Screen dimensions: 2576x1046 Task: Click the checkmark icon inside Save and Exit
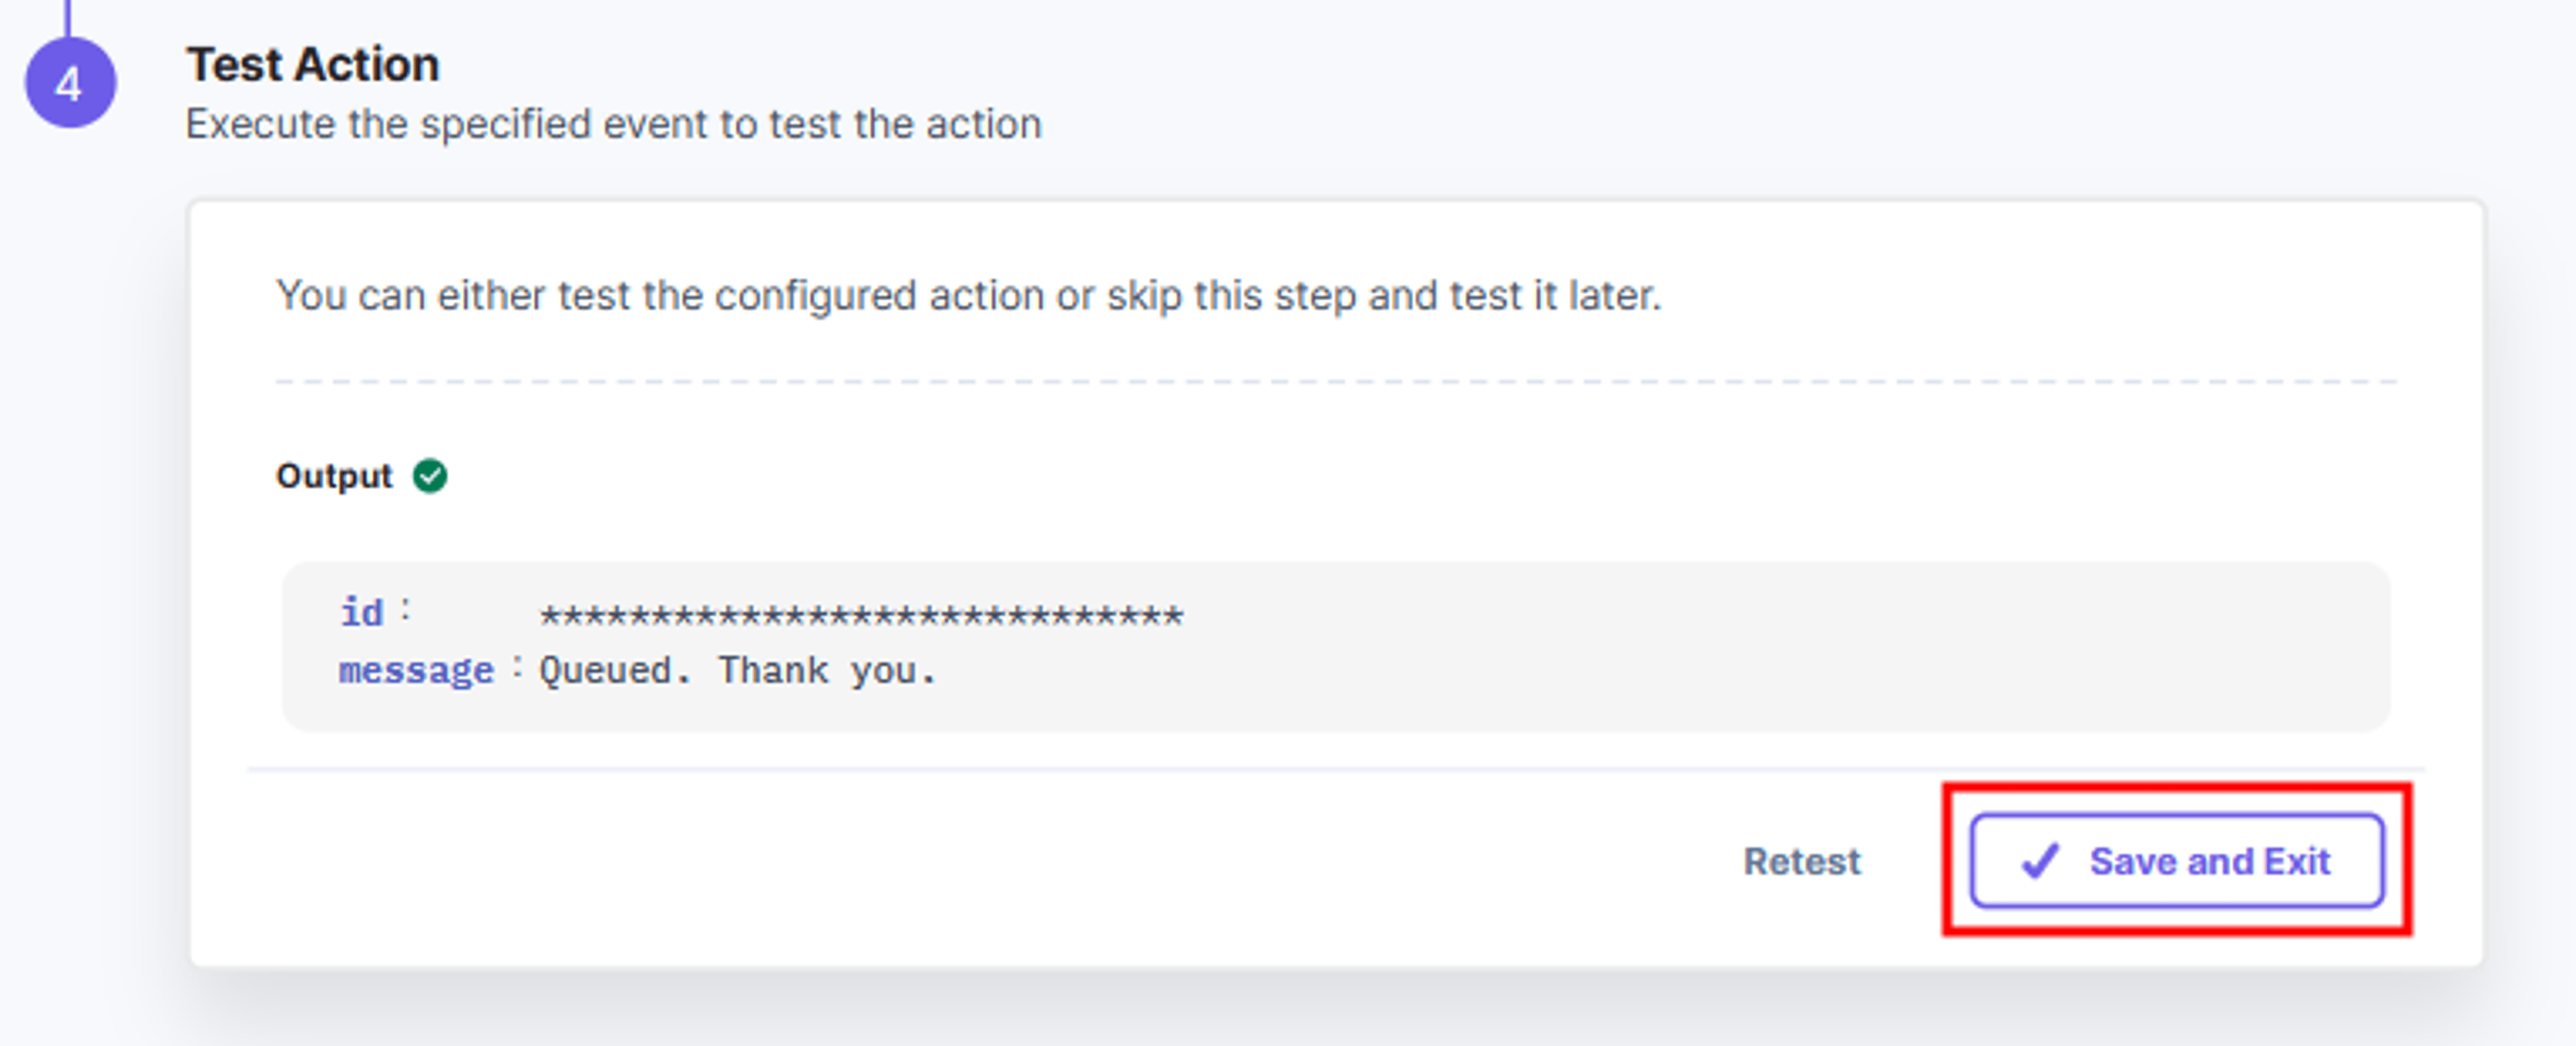click(x=2039, y=860)
